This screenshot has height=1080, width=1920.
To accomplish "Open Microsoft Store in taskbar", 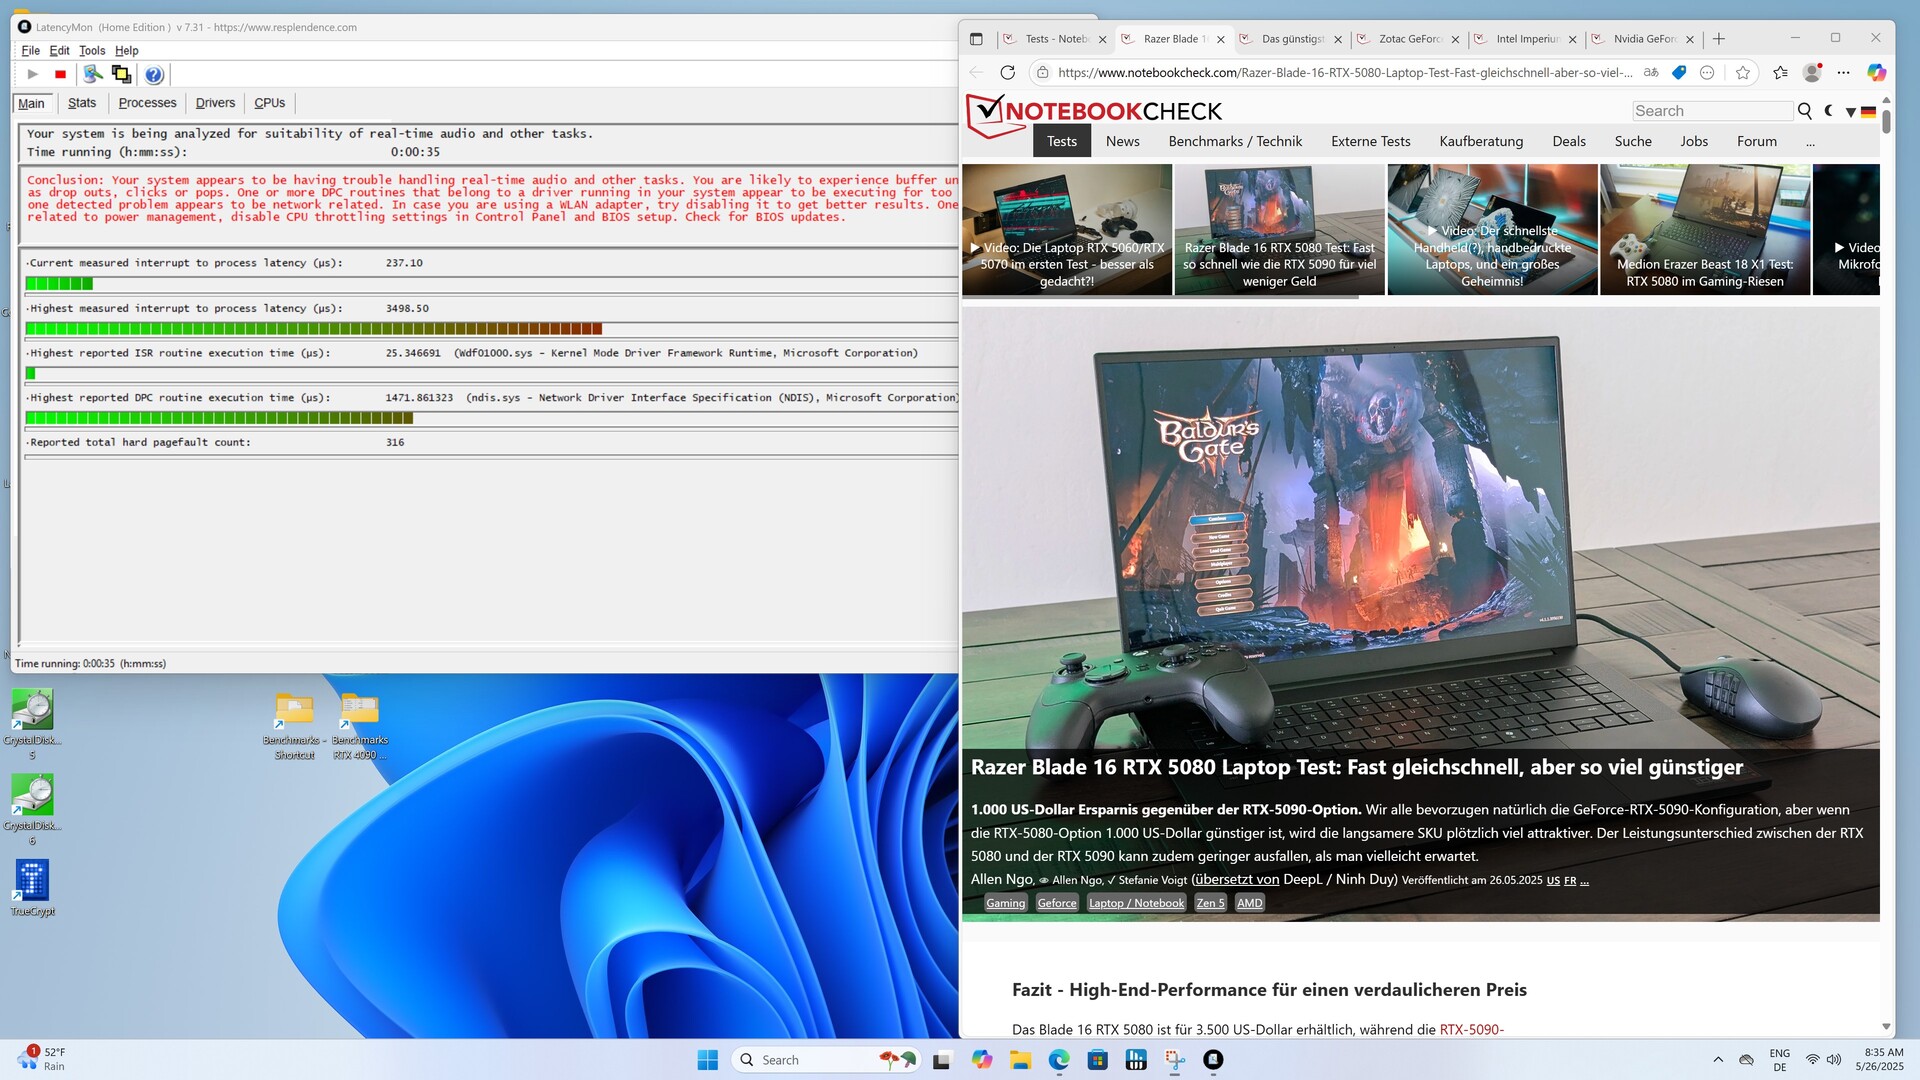I will (x=1097, y=1060).
